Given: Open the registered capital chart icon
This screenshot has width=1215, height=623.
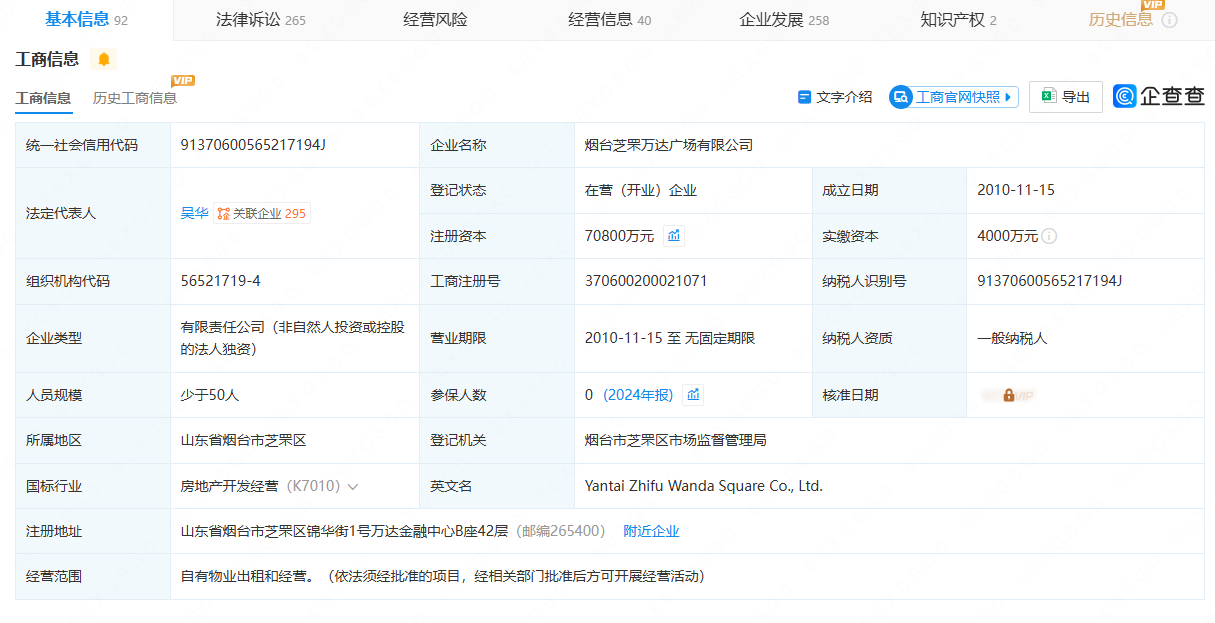Looking at the screenshot, I should click(674, 236).
